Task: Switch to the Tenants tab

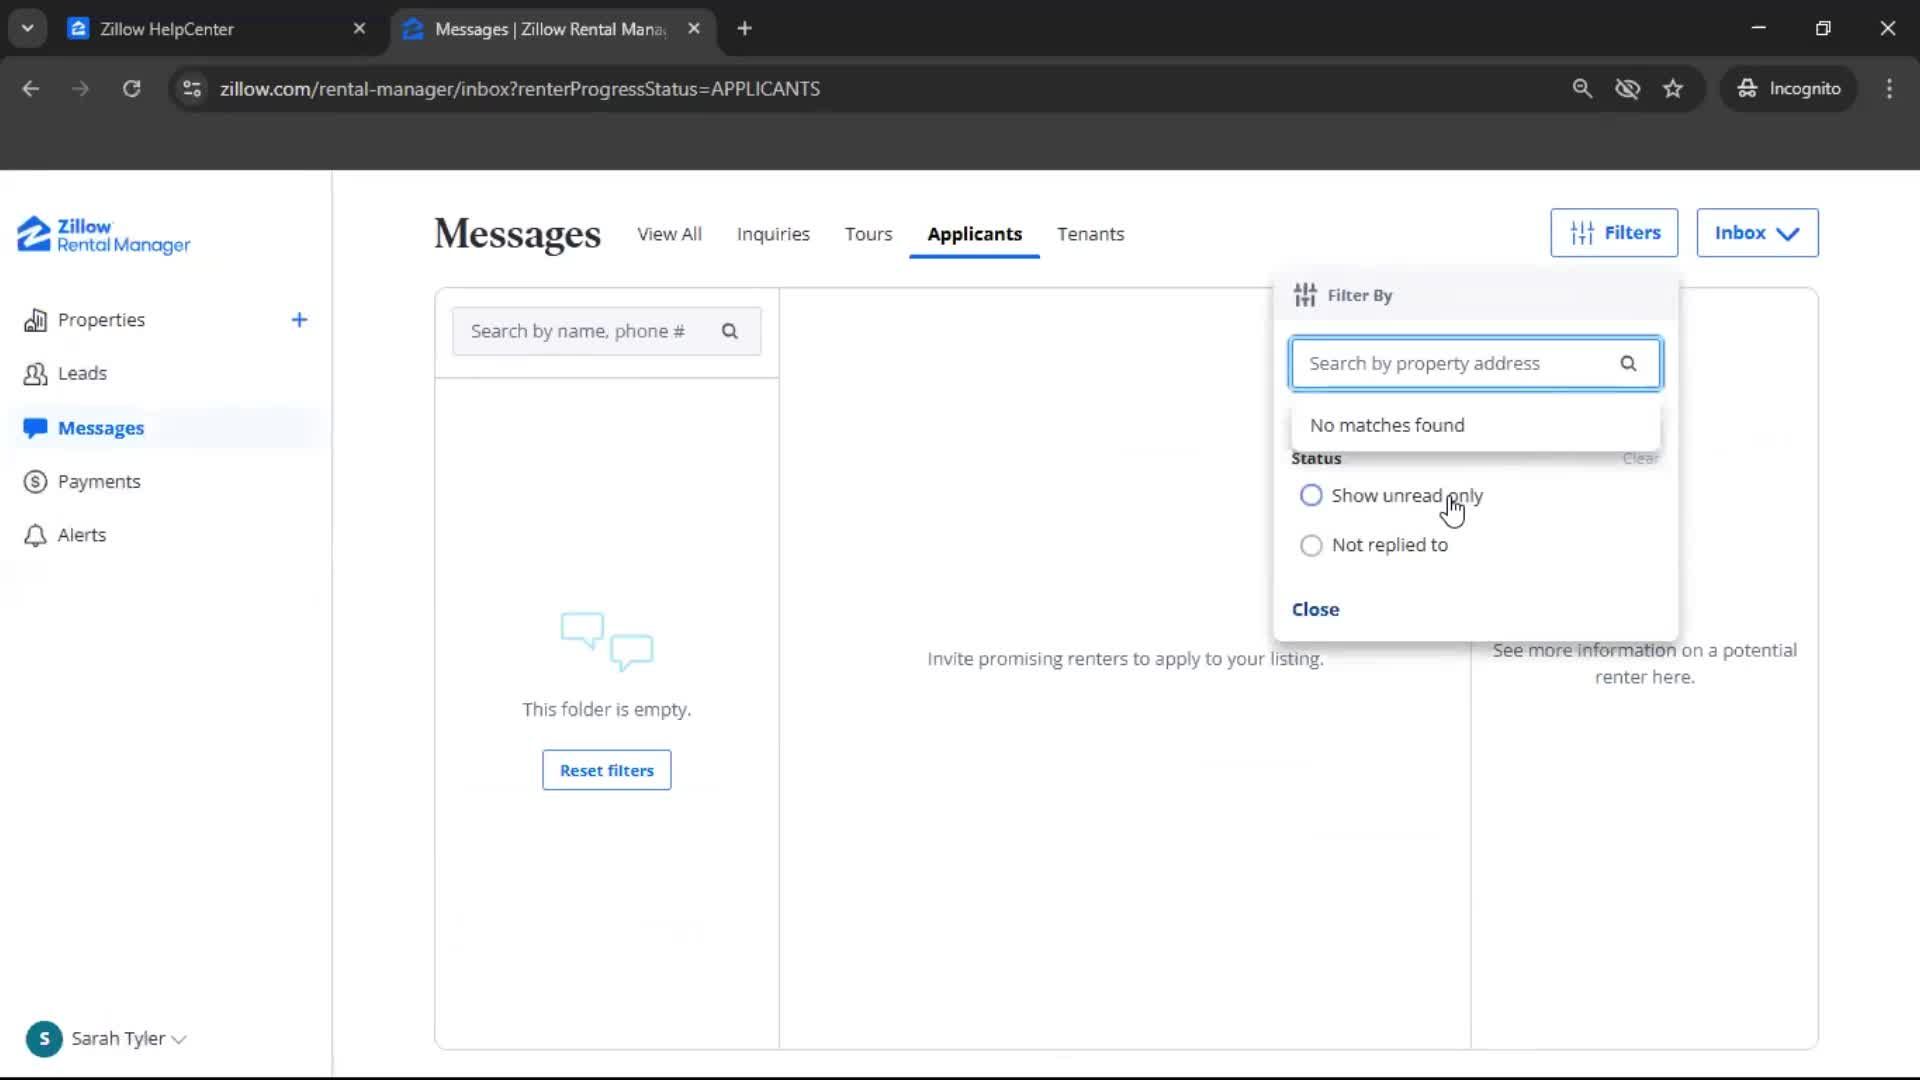Action: pyautogui.click(x=1090, y=234)
